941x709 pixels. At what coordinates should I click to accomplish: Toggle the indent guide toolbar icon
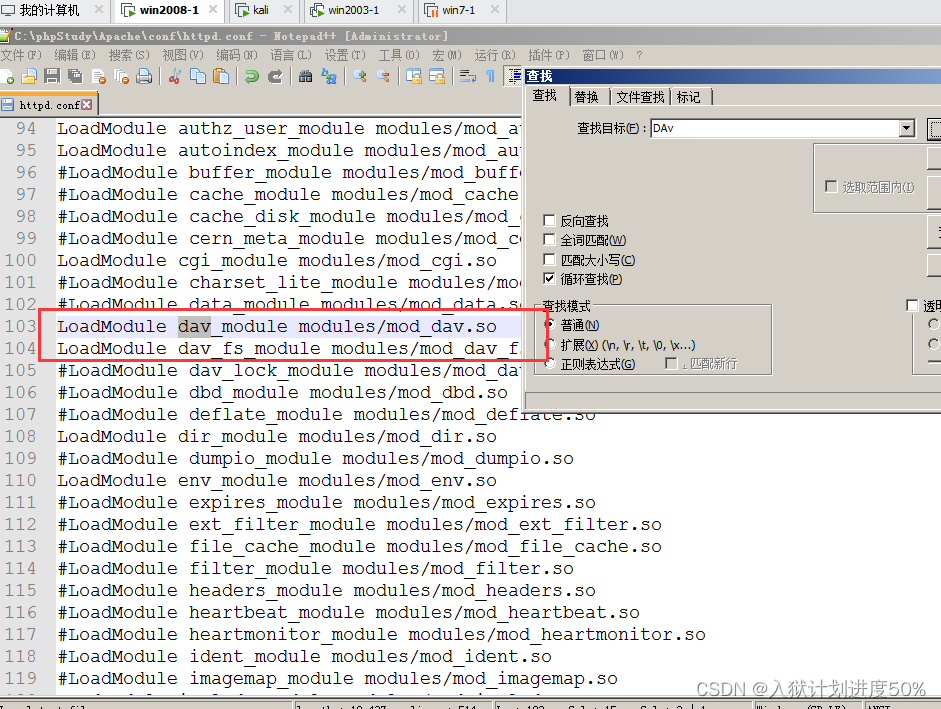514,76
